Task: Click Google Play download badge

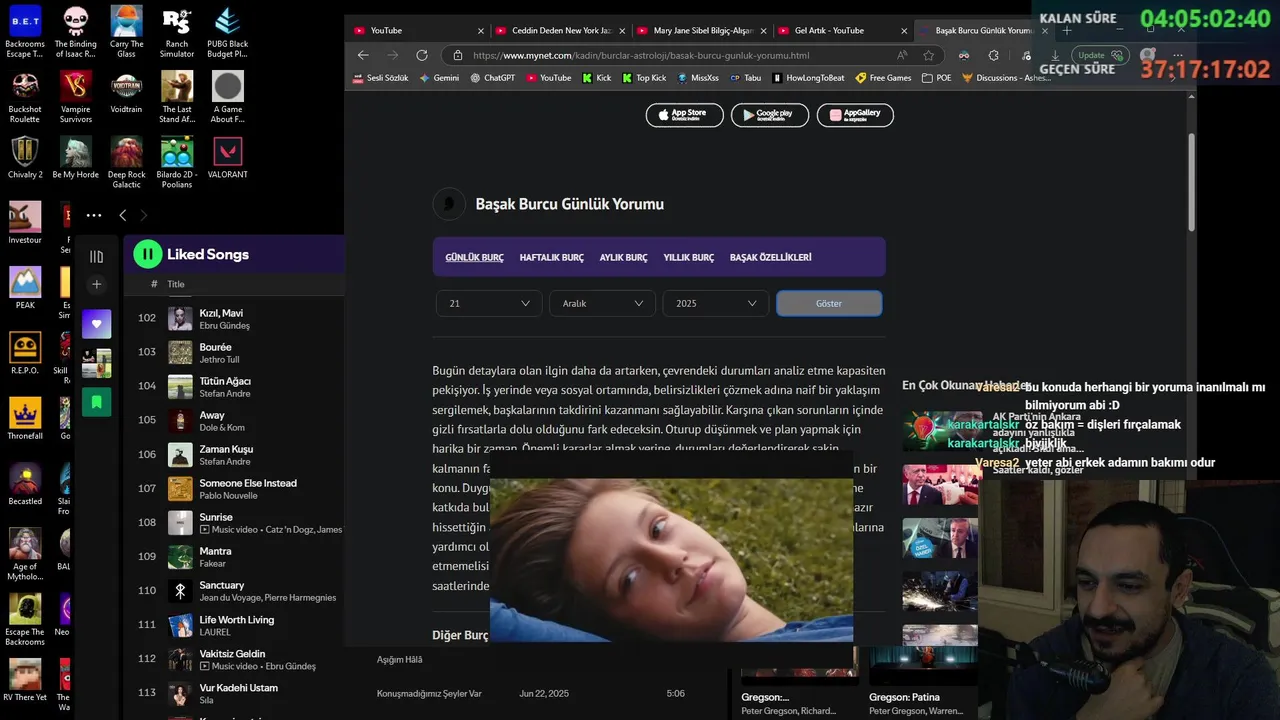Action: pyautogui.click(x=770, y=115)
